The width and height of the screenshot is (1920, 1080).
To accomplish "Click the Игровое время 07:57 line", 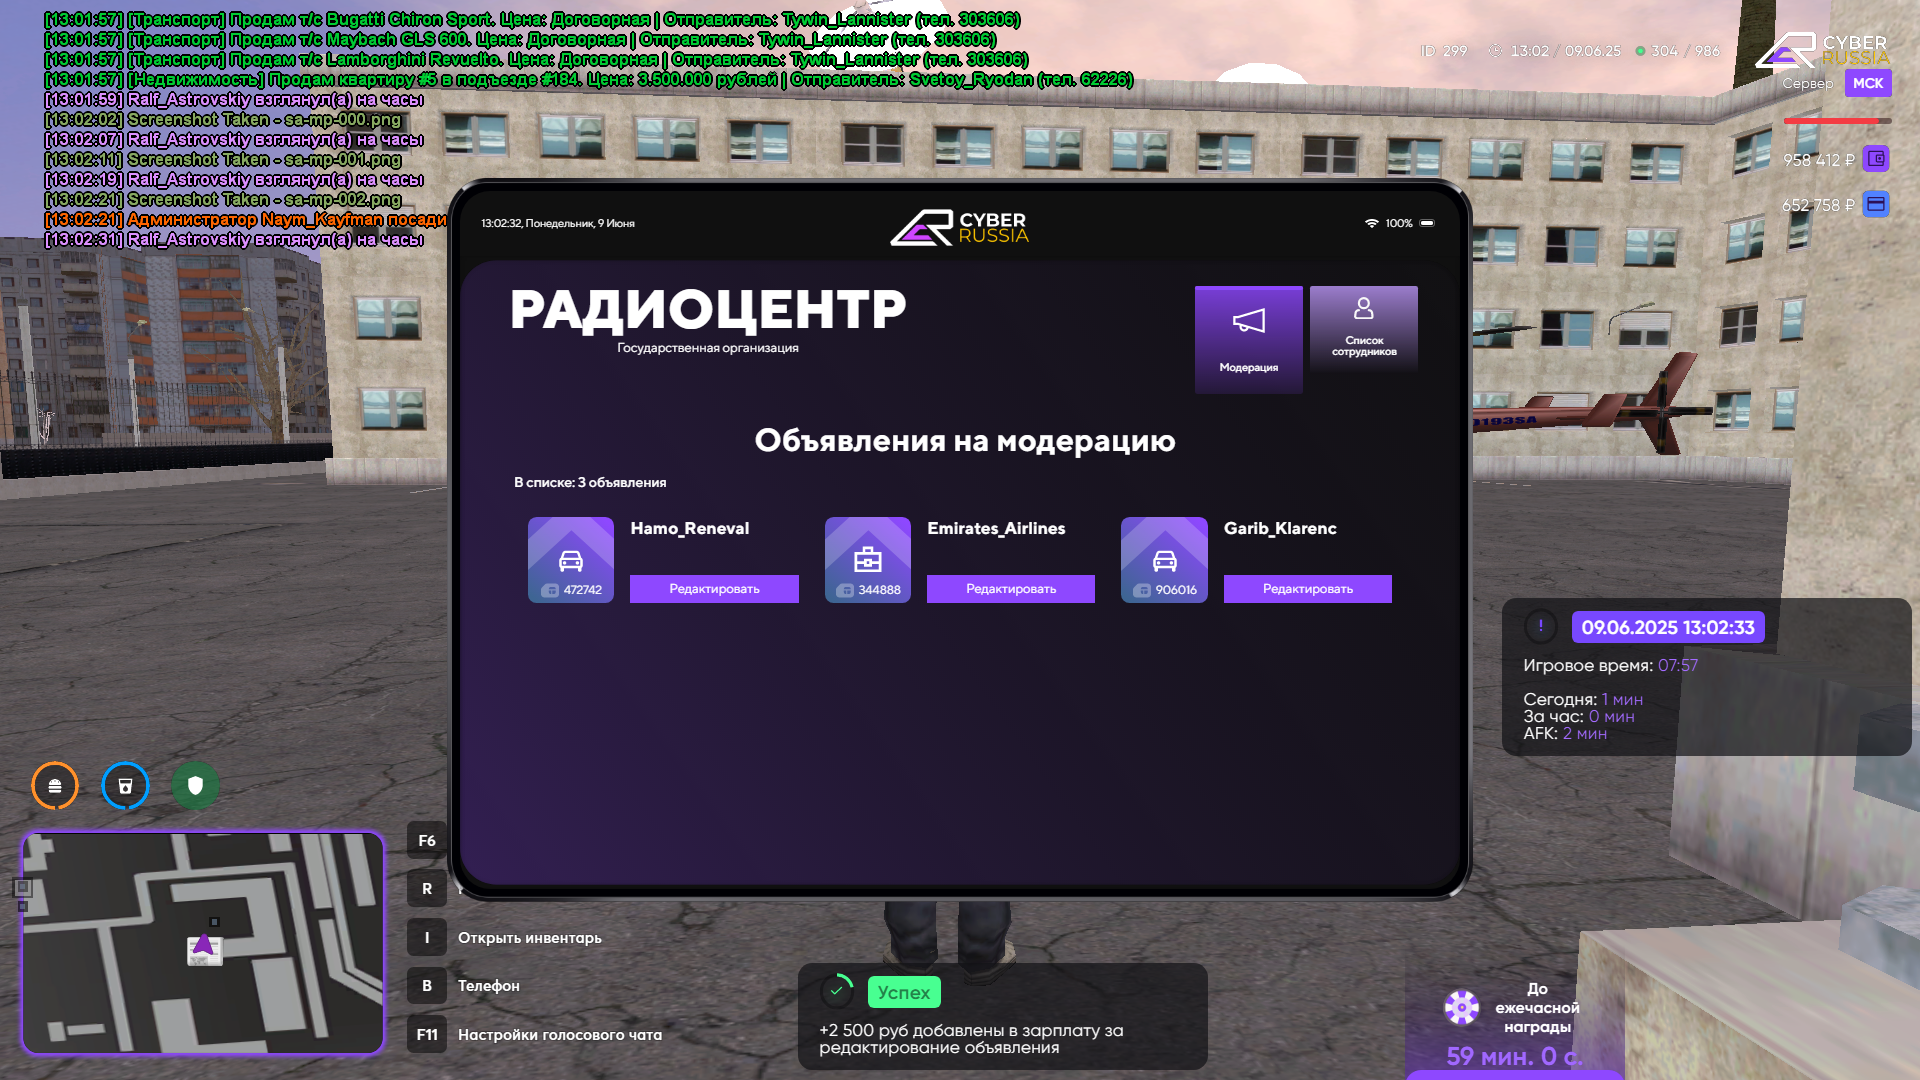I will click(x=1610, y=666).
